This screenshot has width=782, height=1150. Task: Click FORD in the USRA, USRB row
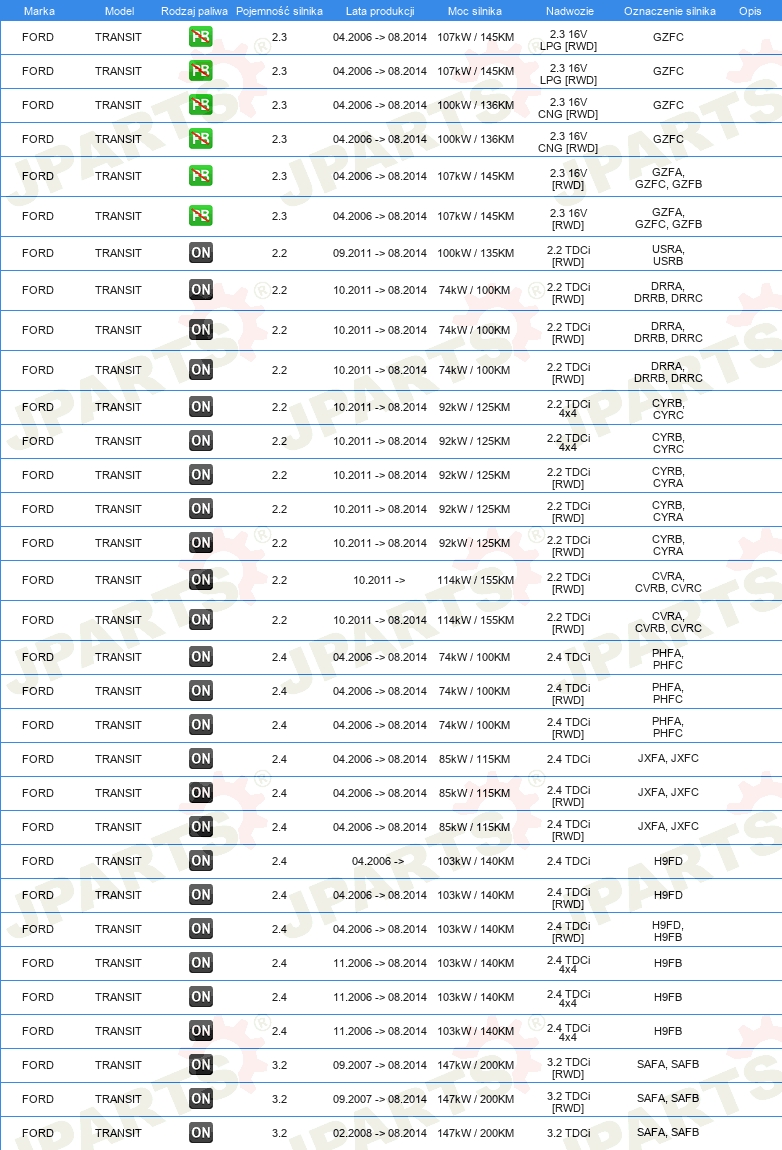pos(38,253)
